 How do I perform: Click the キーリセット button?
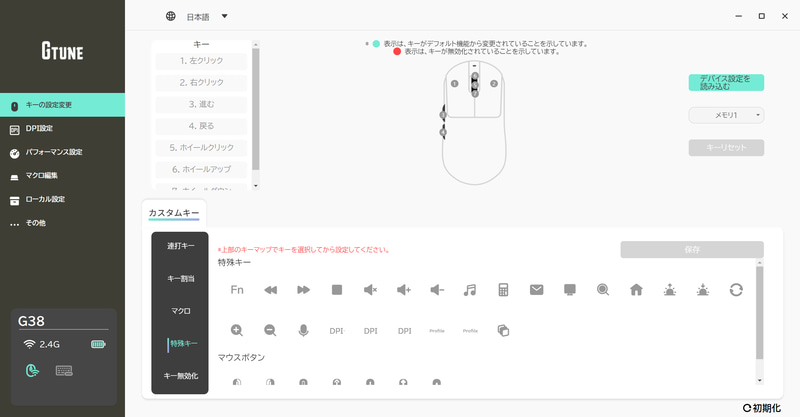(726, 148)
